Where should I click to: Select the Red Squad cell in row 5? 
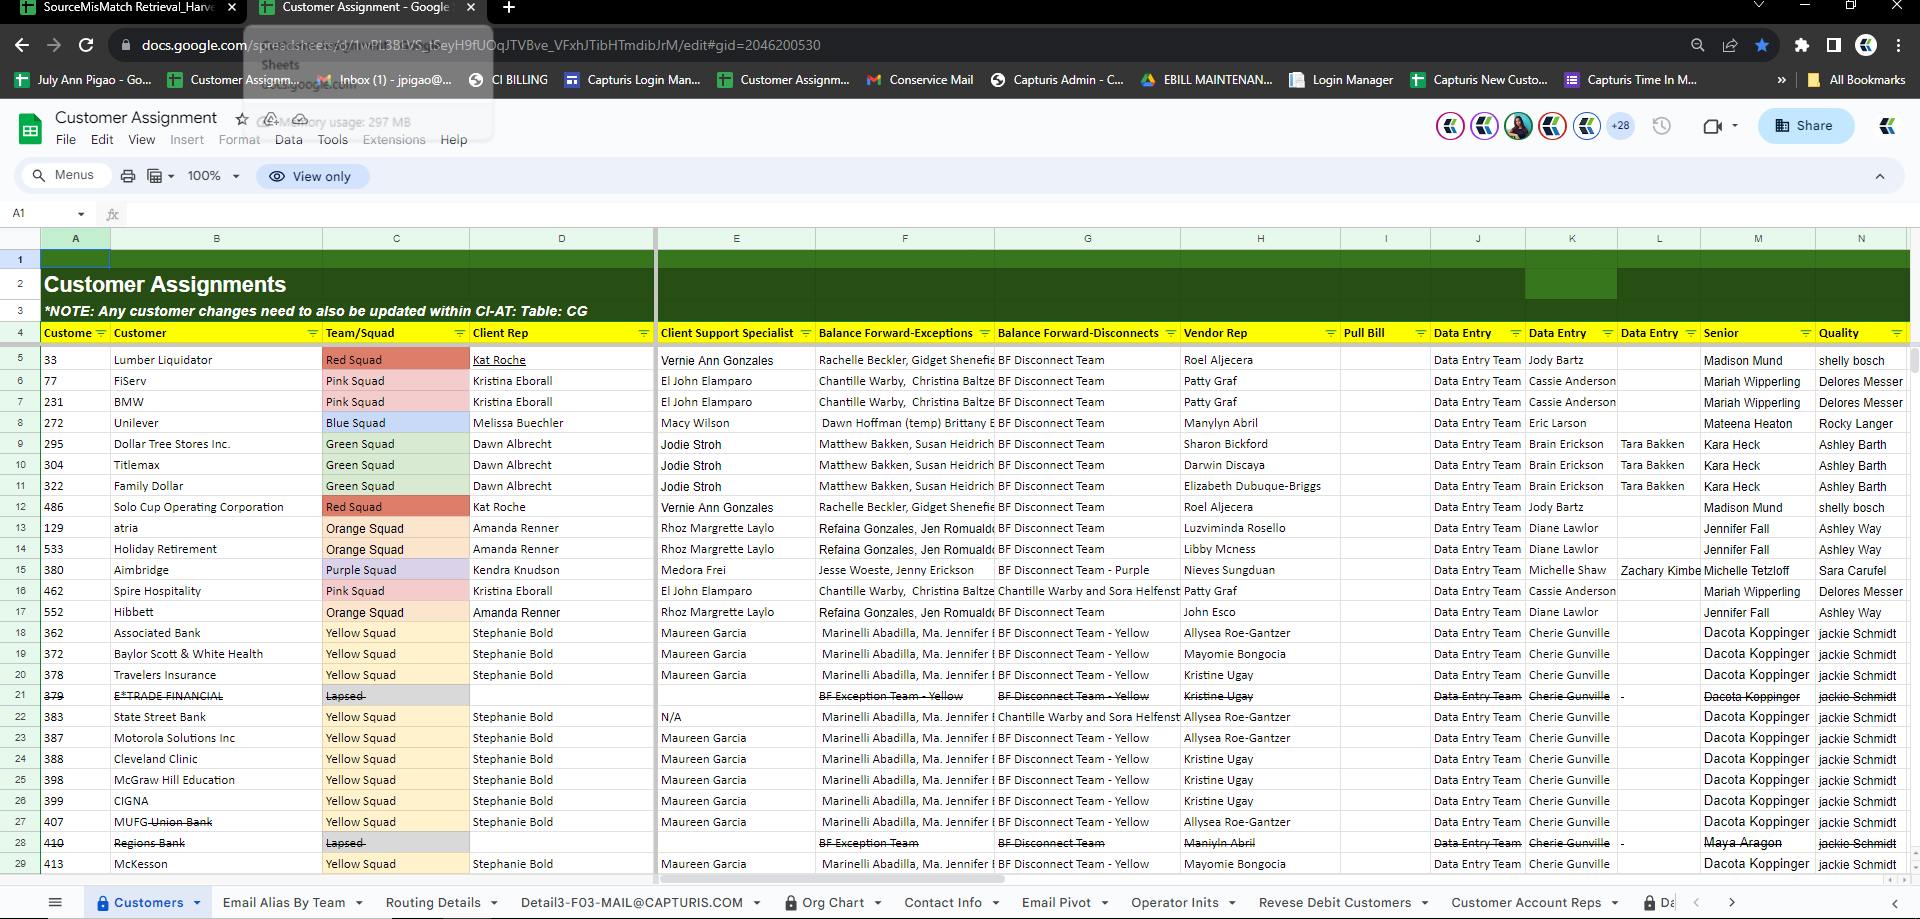point(396,360)
